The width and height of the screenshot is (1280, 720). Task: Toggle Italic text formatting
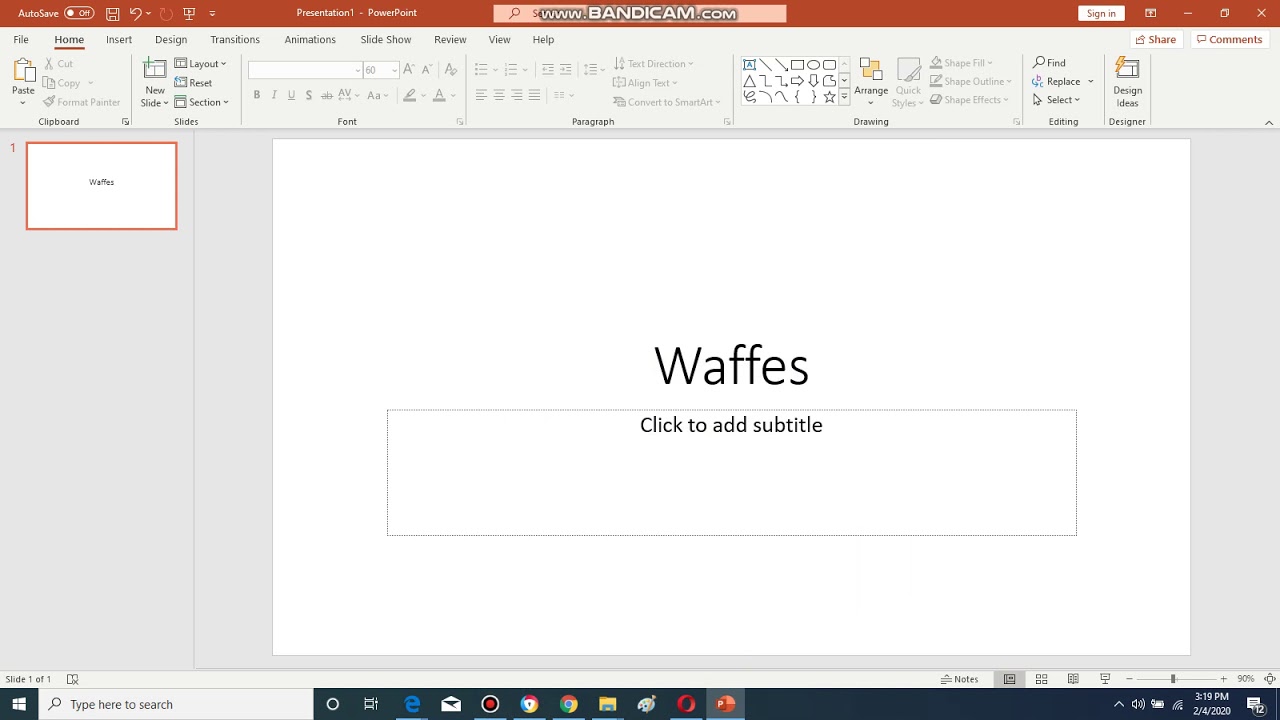[x=274, y=95]
